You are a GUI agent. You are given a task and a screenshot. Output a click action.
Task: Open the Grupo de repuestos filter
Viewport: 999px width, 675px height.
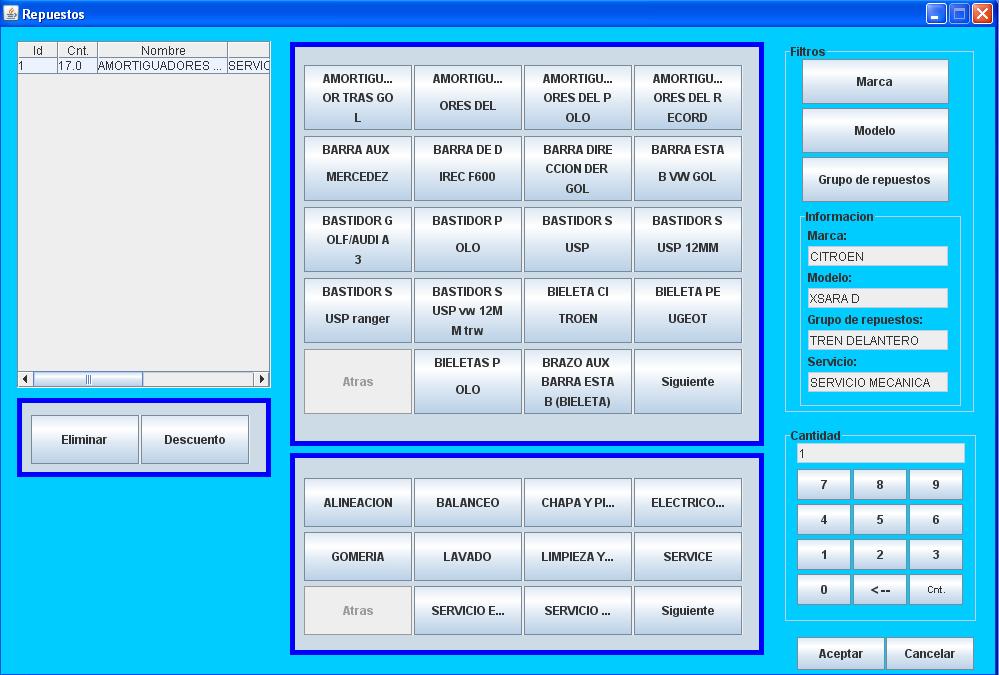tap(874, 180)
